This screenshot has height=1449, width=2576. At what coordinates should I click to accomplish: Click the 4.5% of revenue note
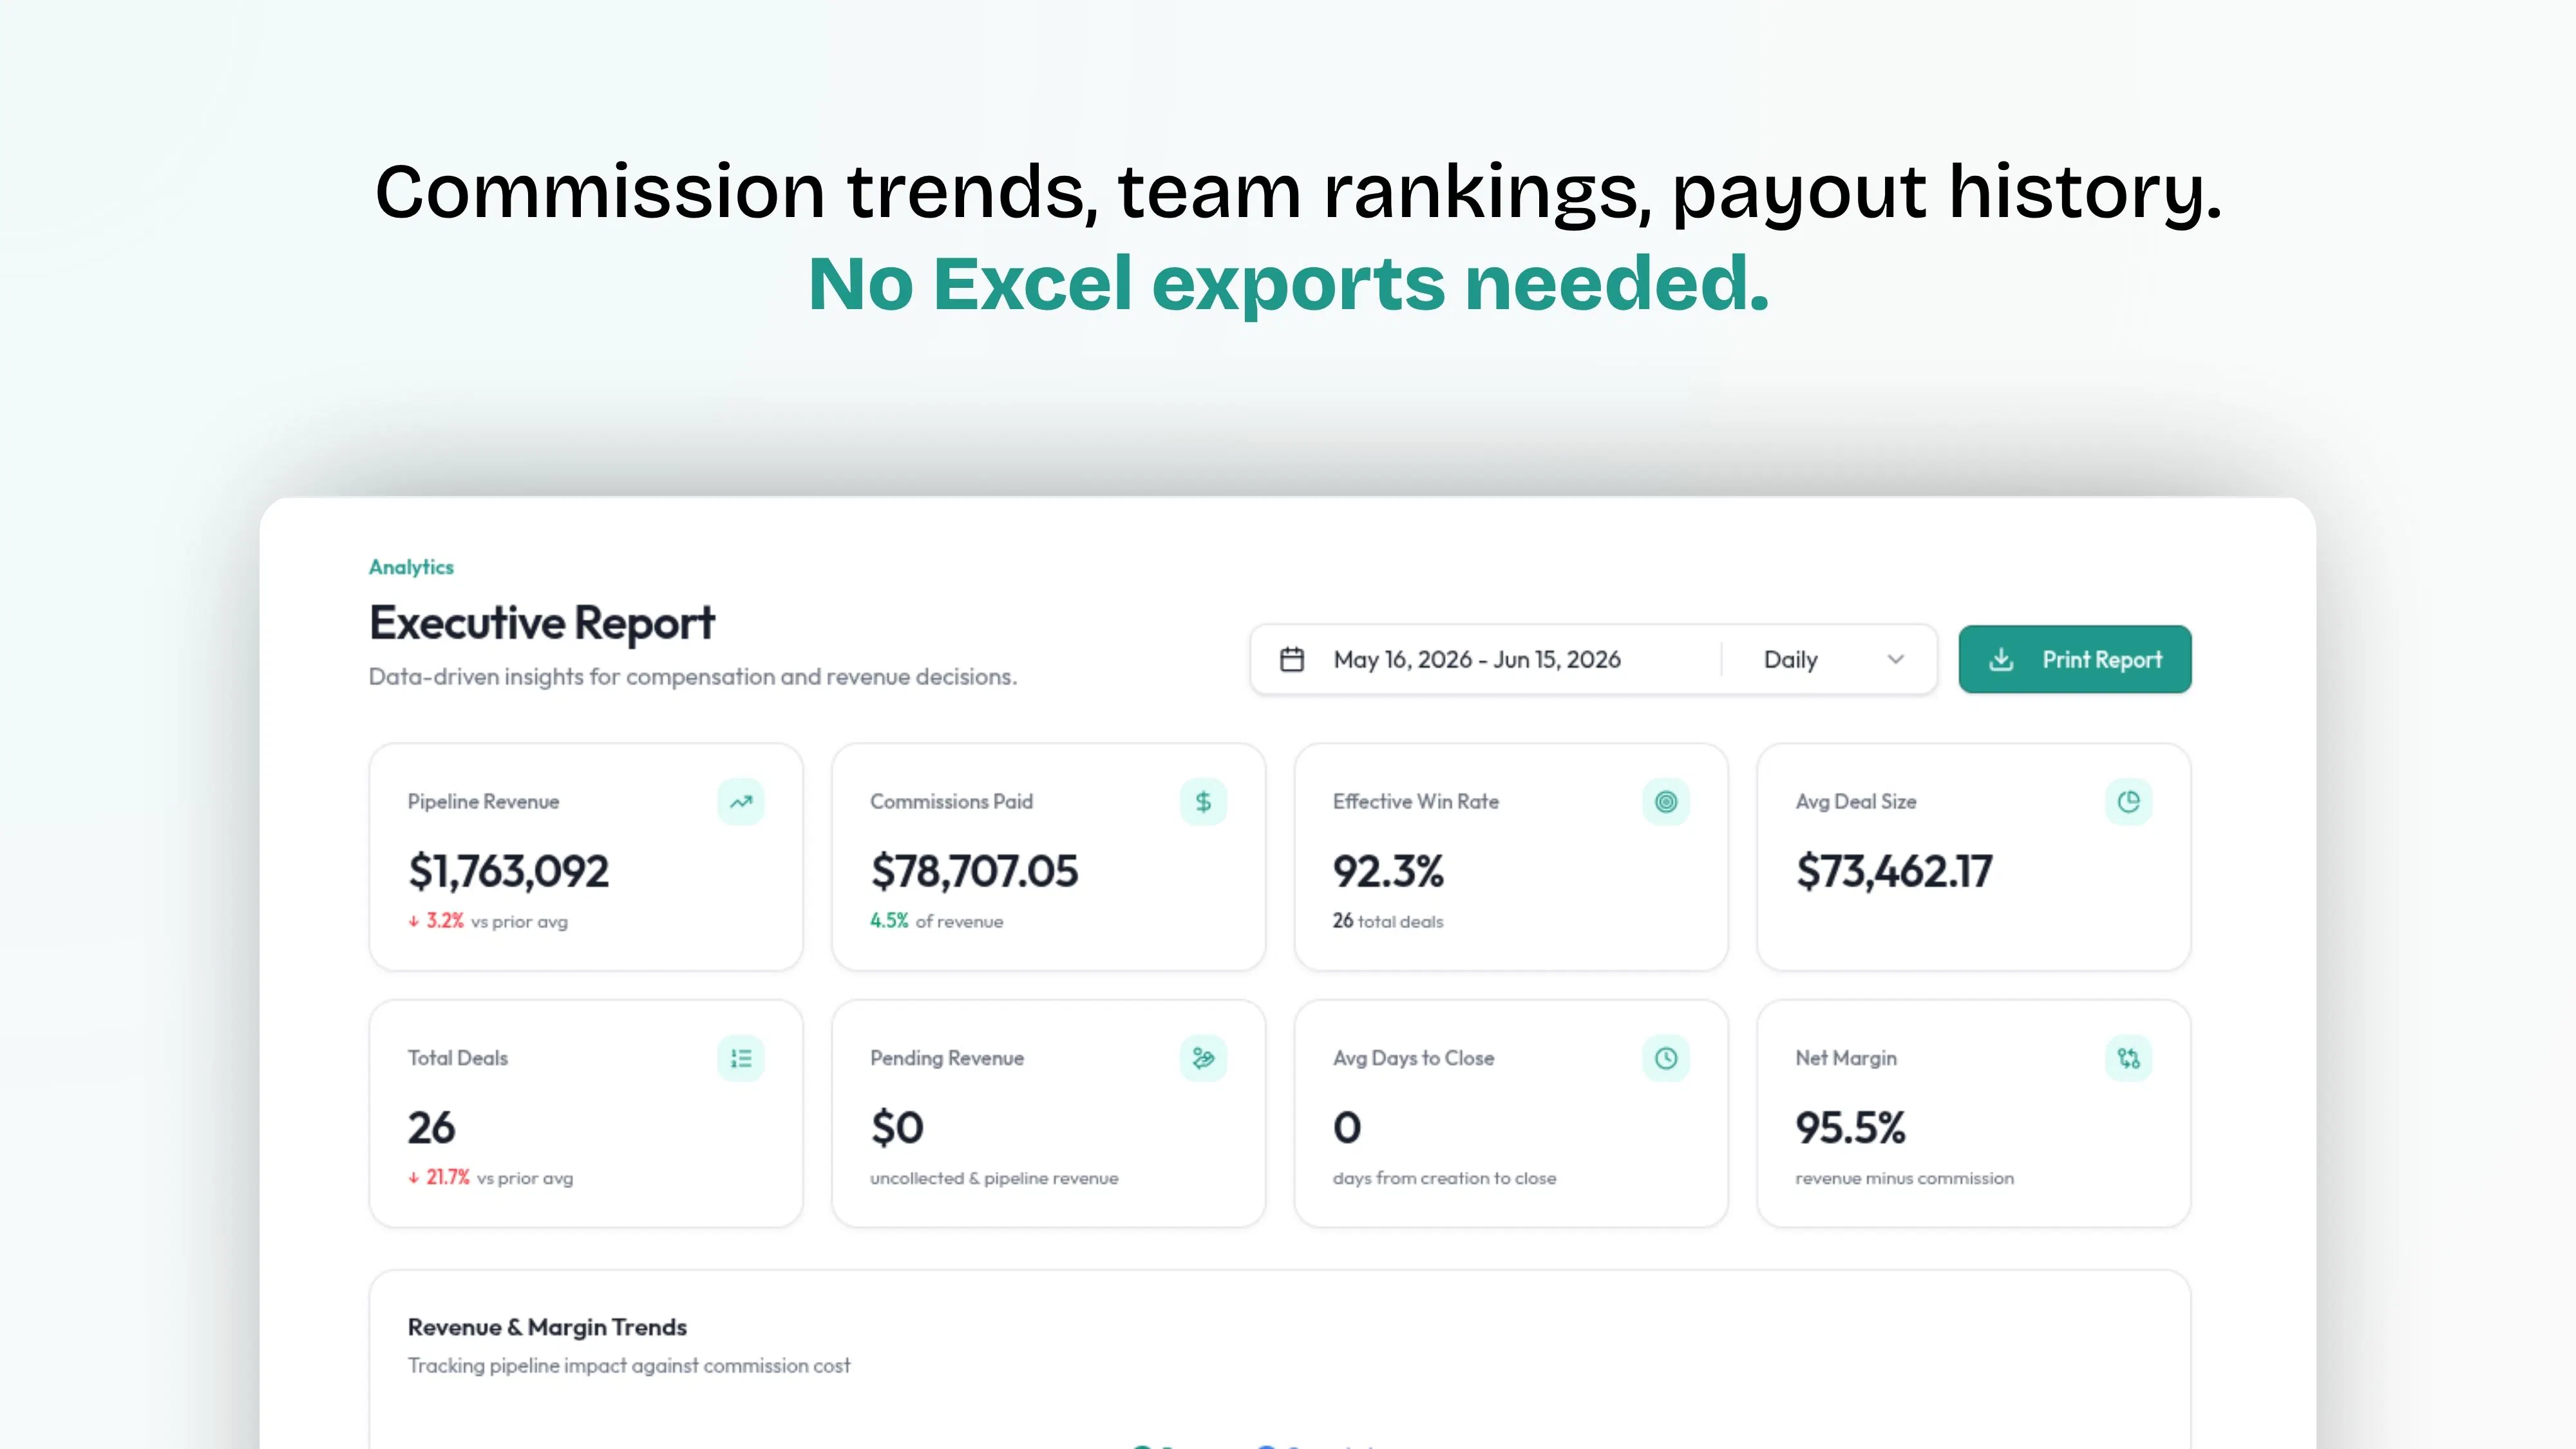(936, 921)
